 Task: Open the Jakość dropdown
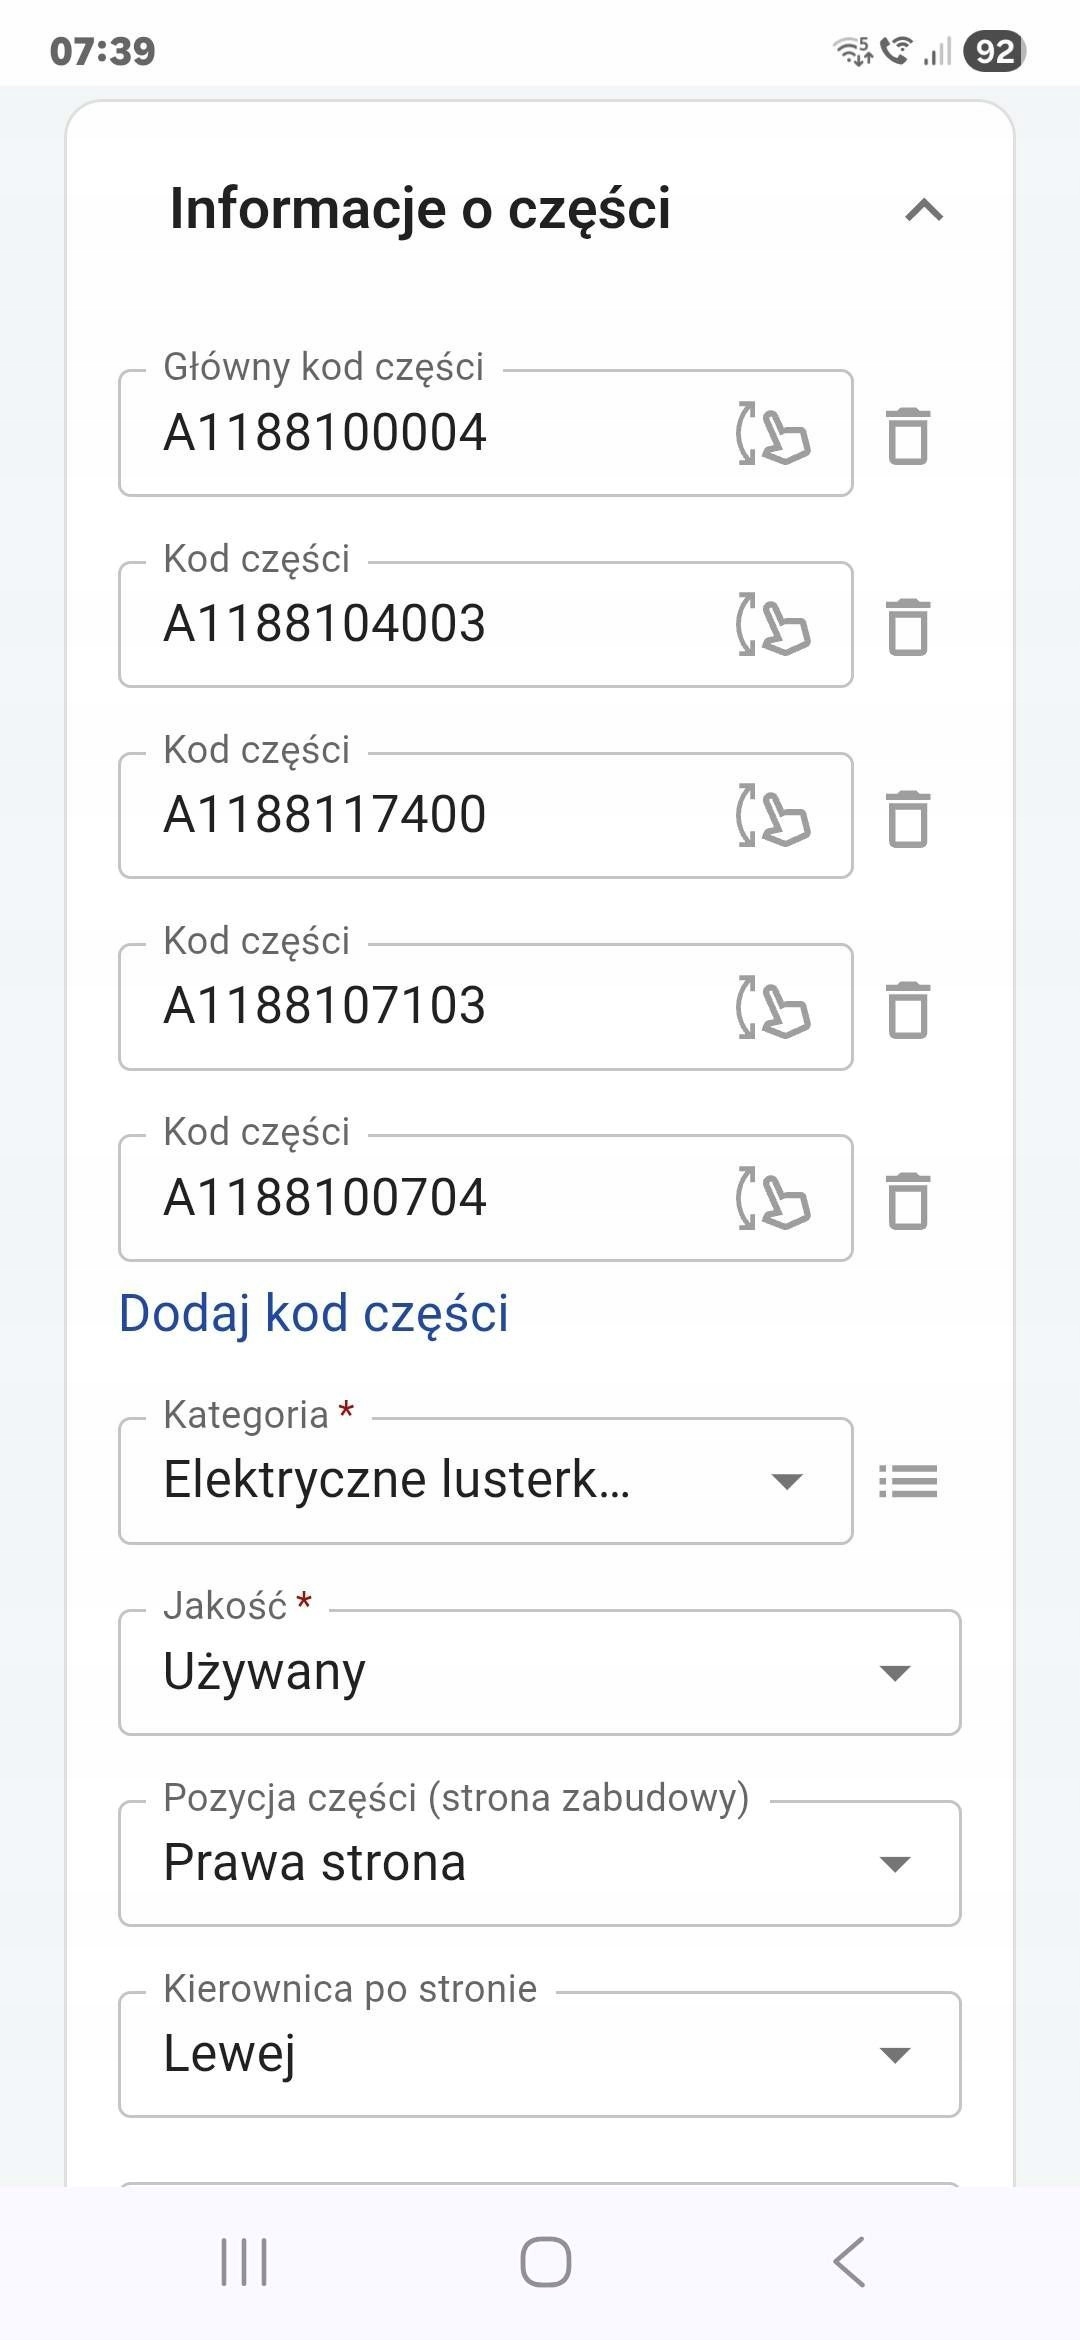tap(540, 1672)
